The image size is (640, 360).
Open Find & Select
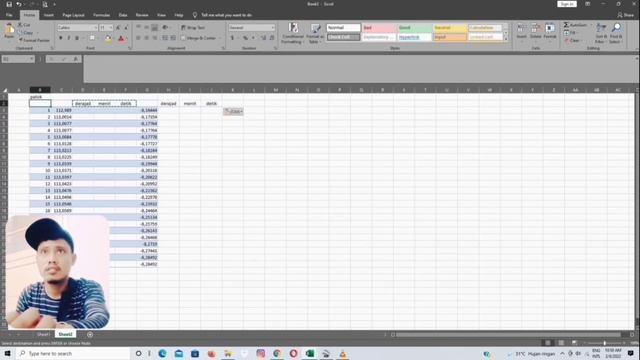(x=616, y=33)
